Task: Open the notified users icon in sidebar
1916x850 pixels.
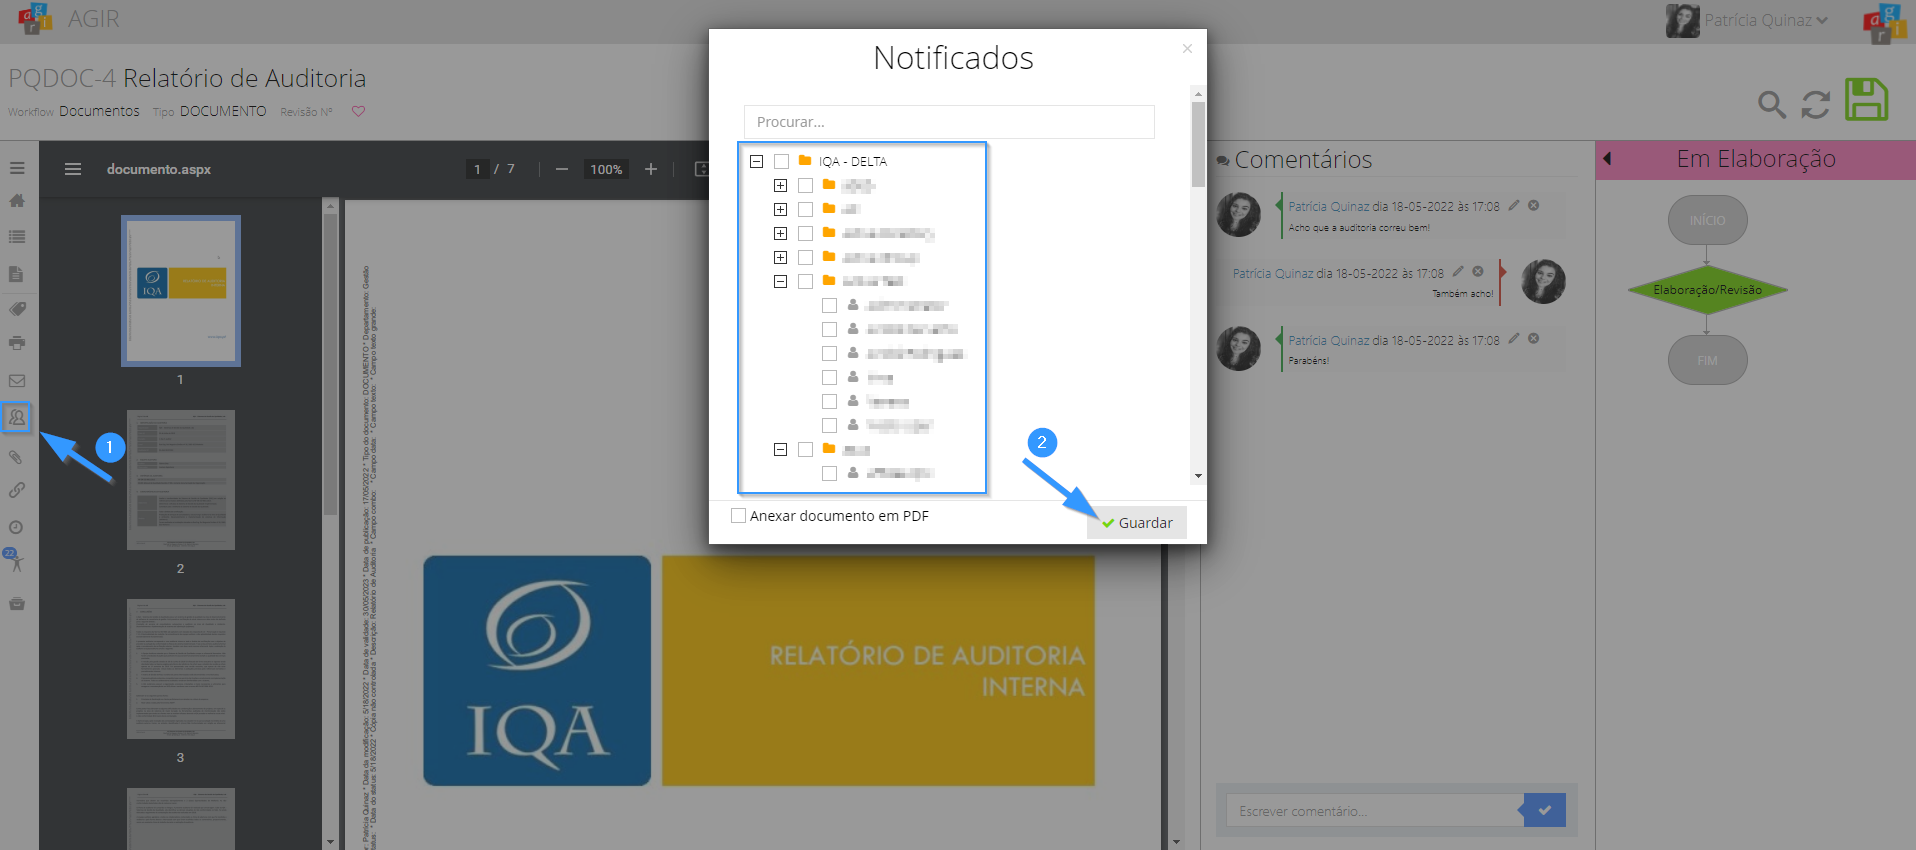Action: coord(17,417)
